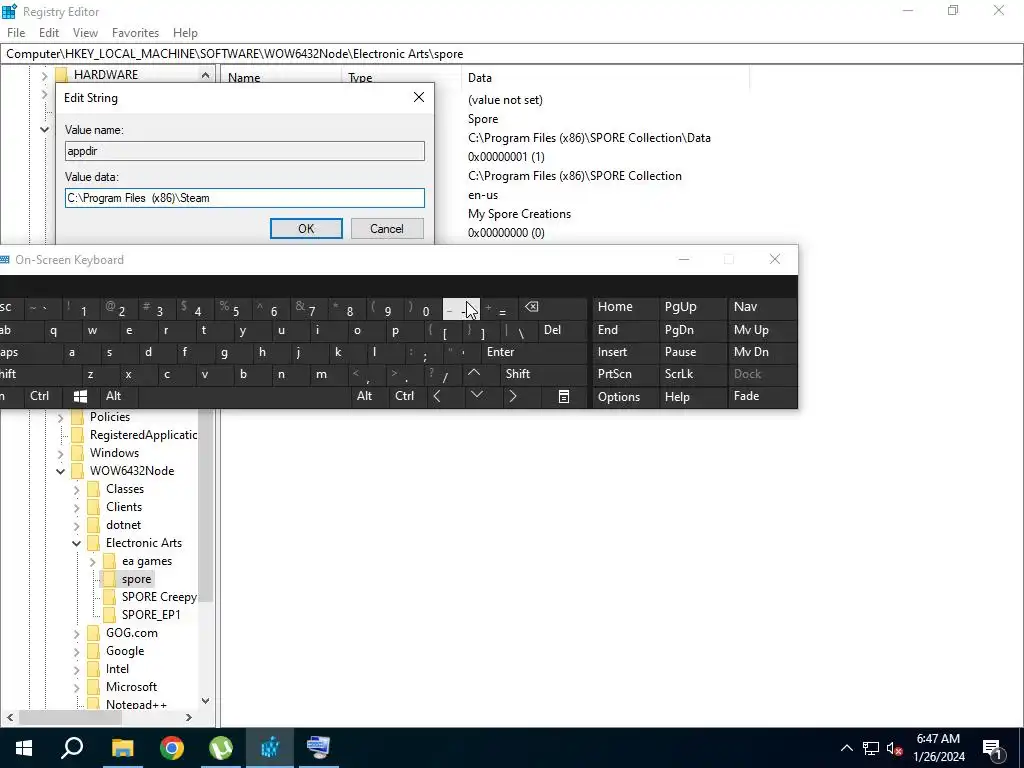1024x768 pixels.
Task: Select the Google folder icon in tree
Action: (x=93, y=651)
